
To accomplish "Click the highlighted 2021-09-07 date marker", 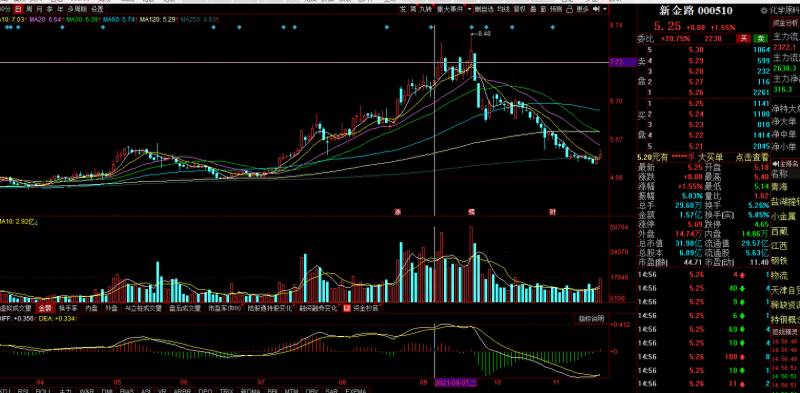I will tap(456, 382).
